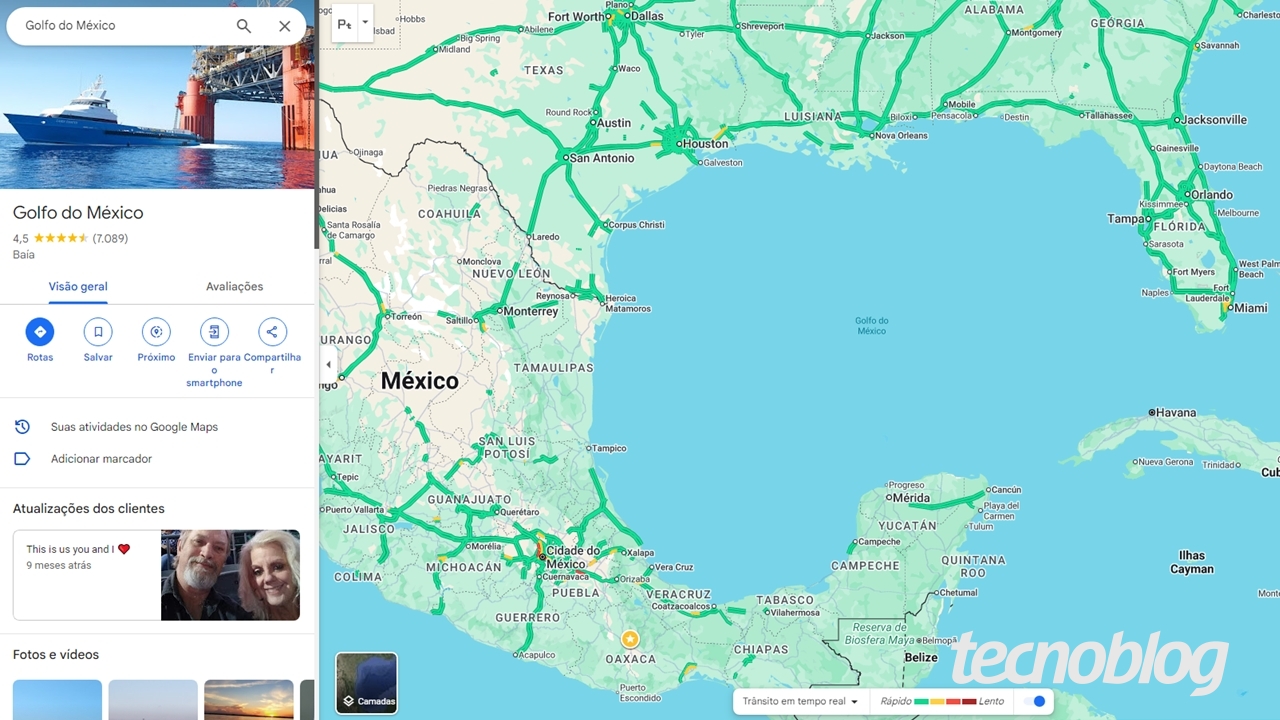Clear the search with the X icon
1280x720 pixels.
[285, 26]
